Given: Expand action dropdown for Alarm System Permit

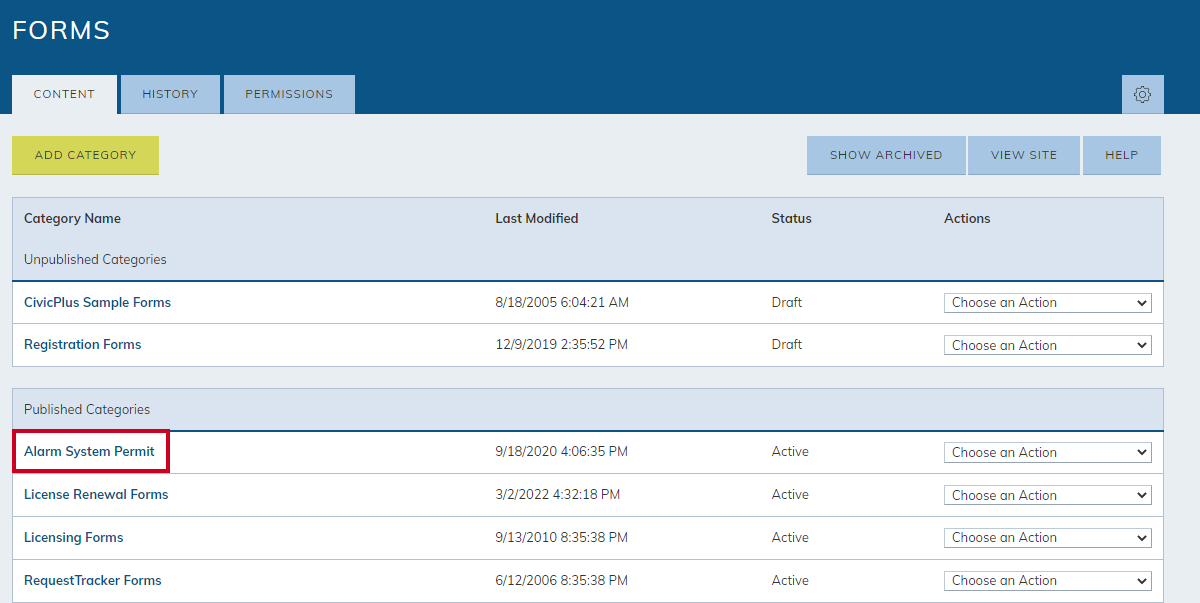Looking at the screenshot, I should (x=1048, y=452).
